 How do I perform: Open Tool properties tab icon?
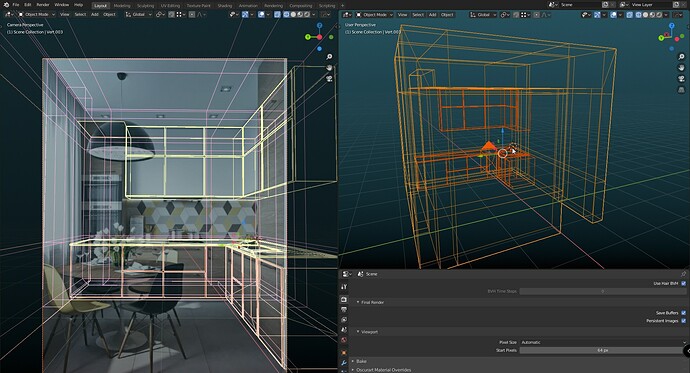coord(344,287)
